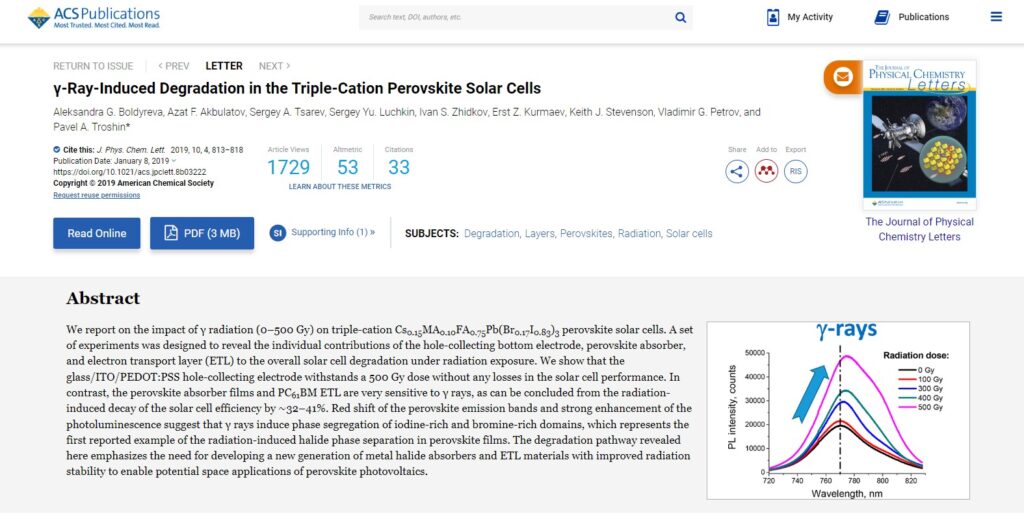Open the journal cover thumbnail

click(x=919, y=135)
